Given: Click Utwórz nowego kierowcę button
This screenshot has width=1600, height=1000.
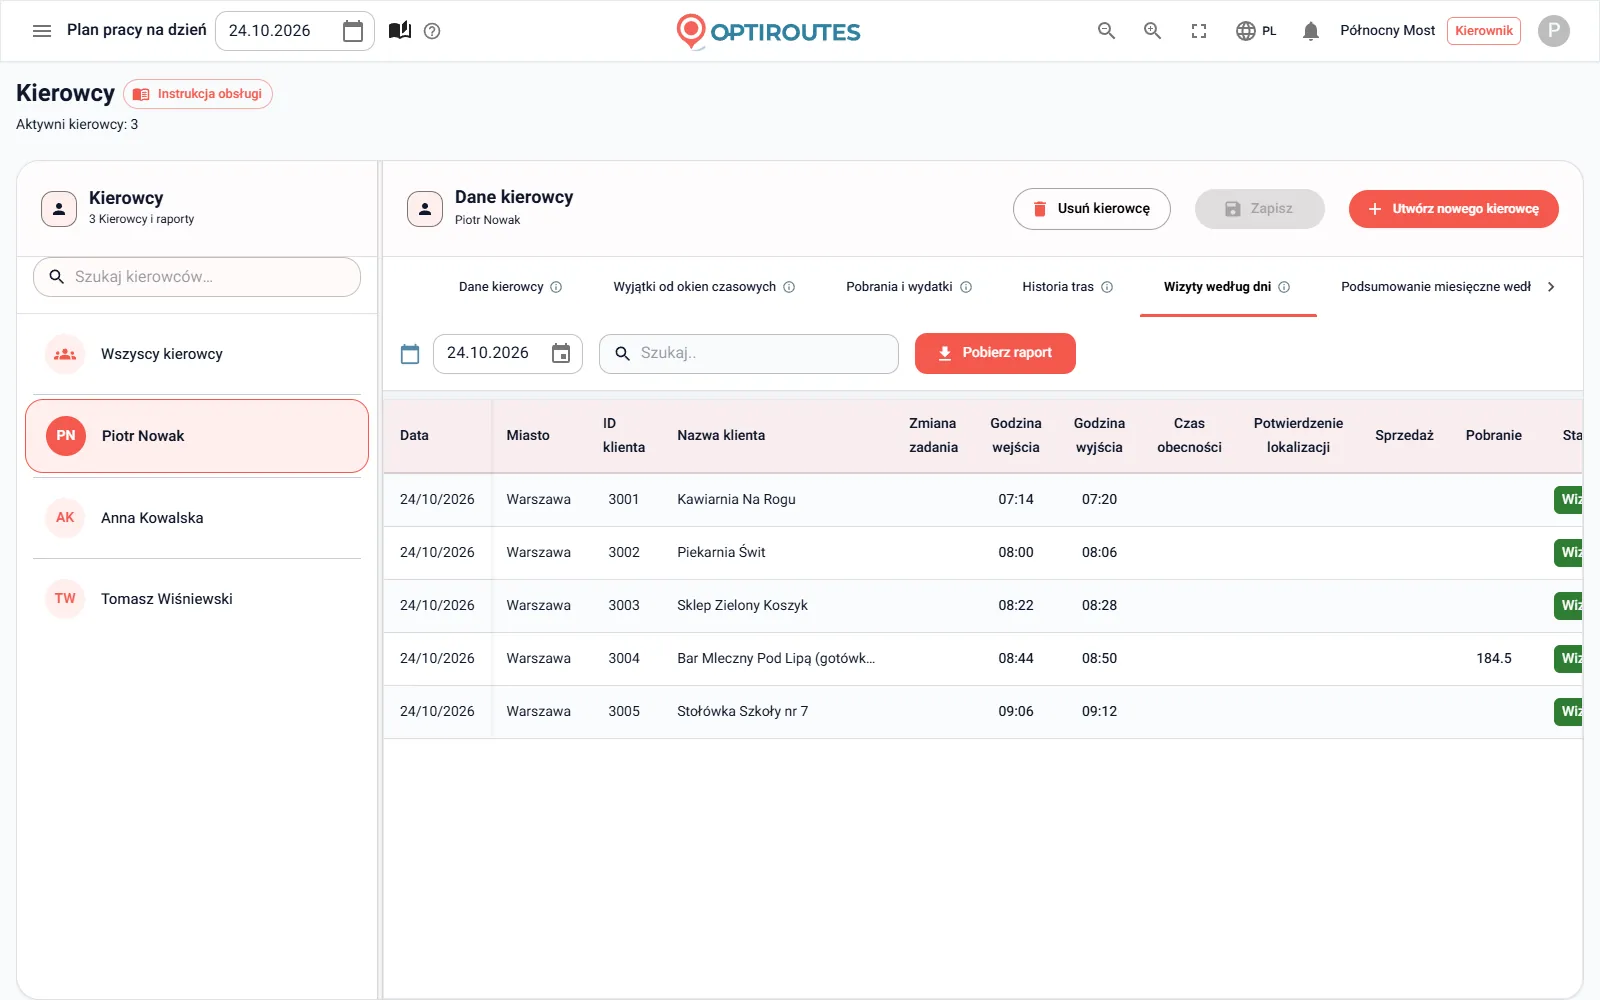Looking at the screenshot, I should pos(1454,209).
